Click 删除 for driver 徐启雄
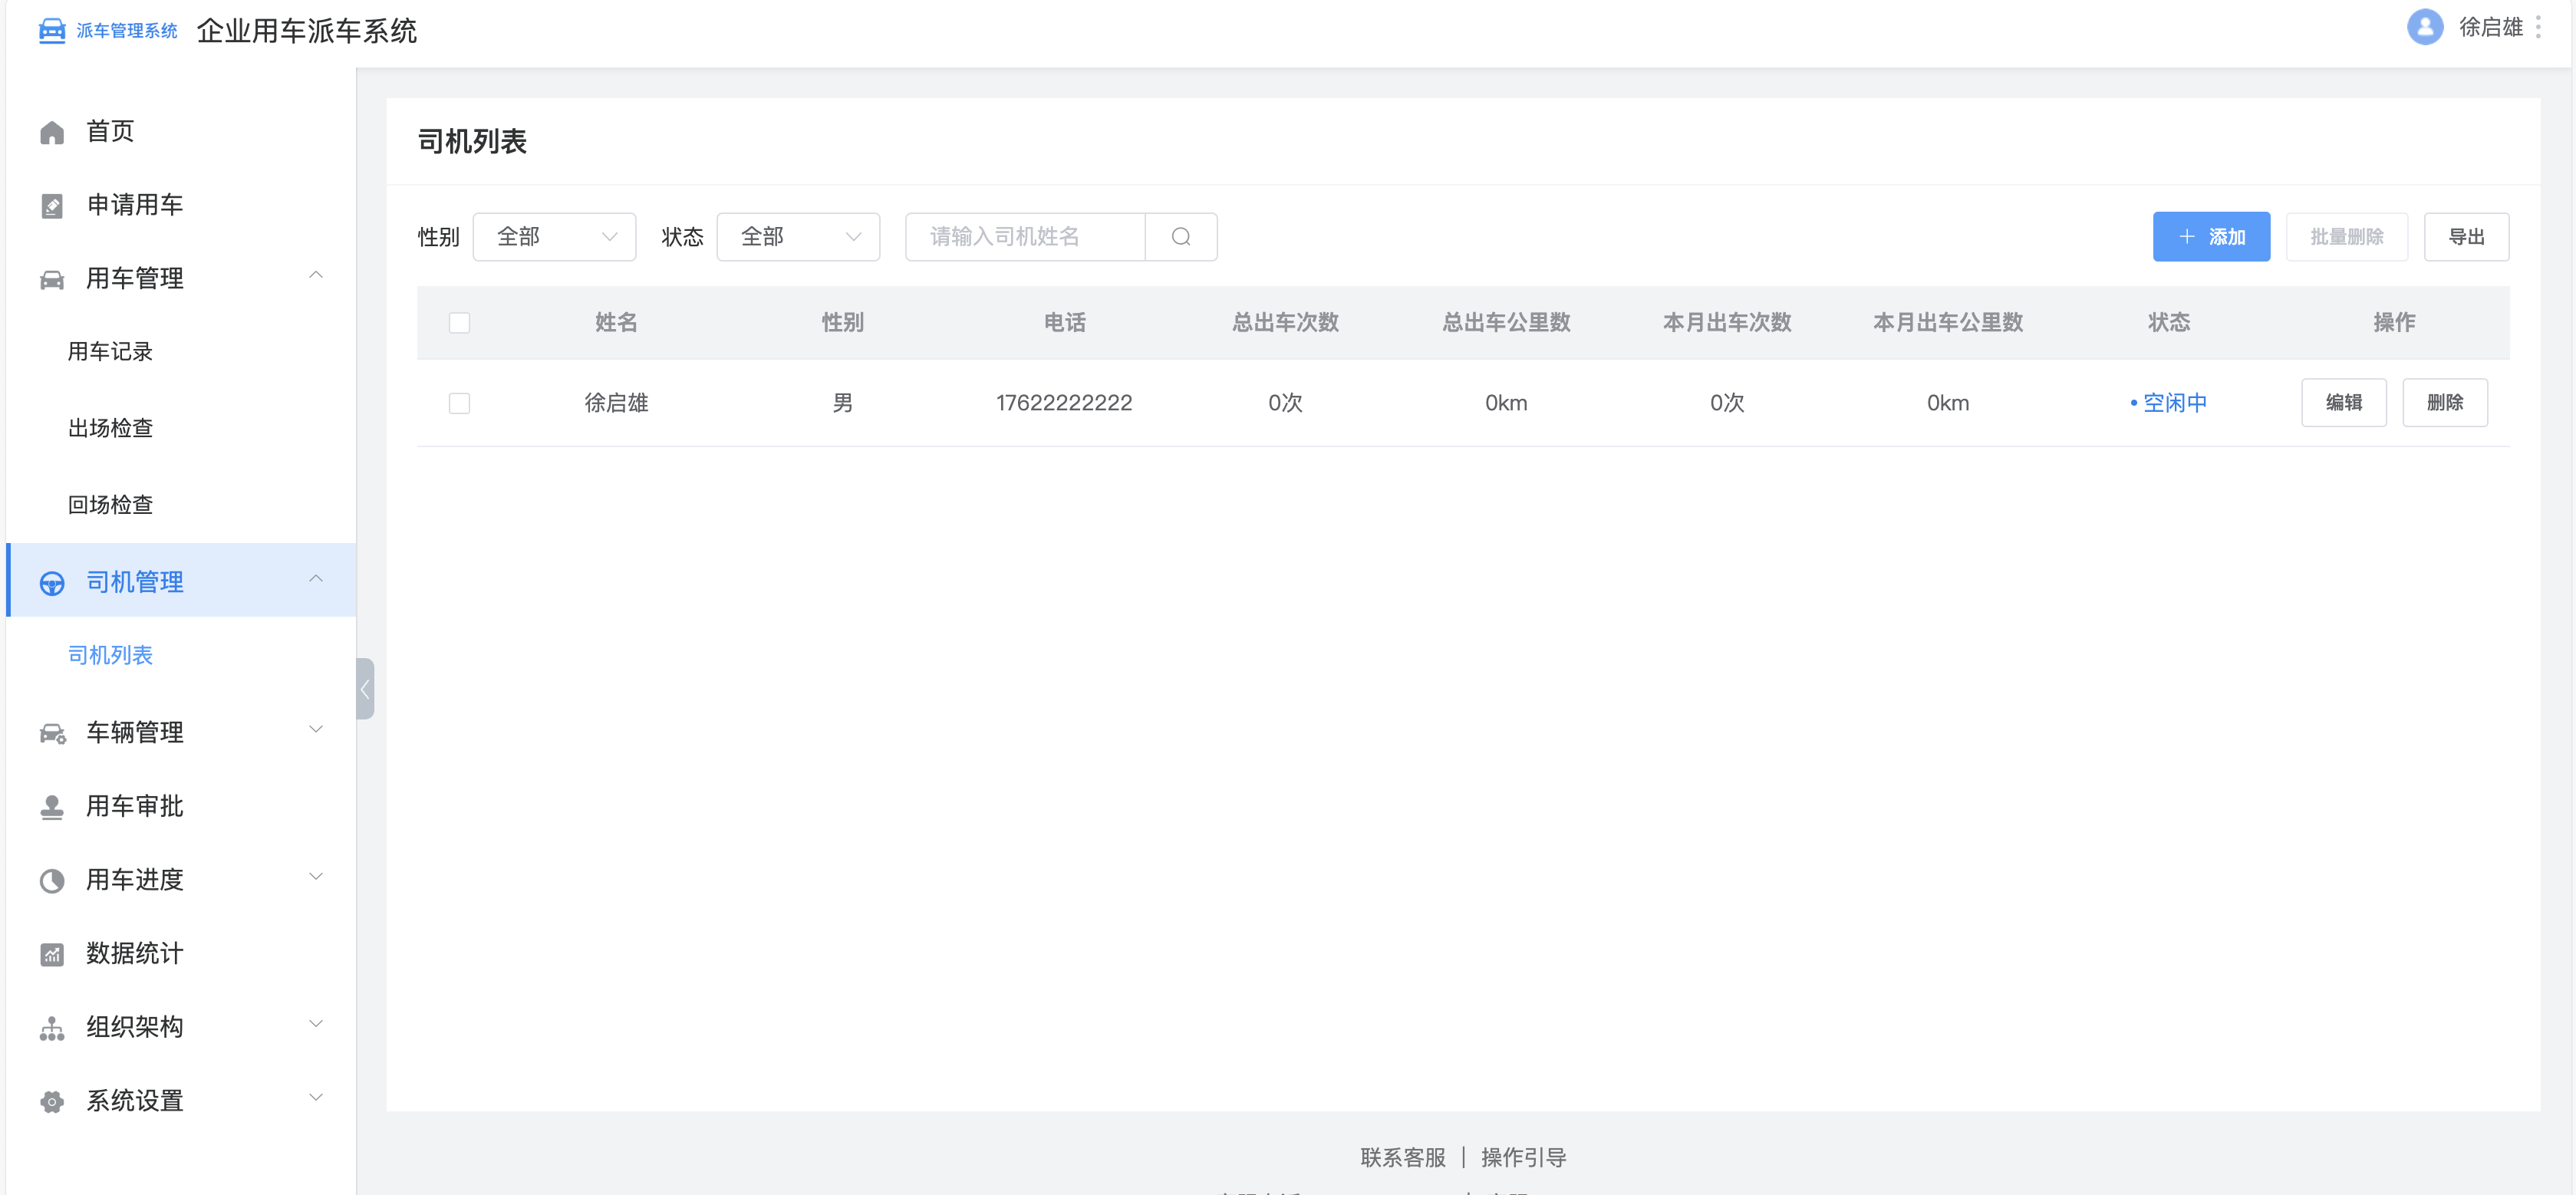This screenshot has width=2576, height=1195. click(2444, 403)
